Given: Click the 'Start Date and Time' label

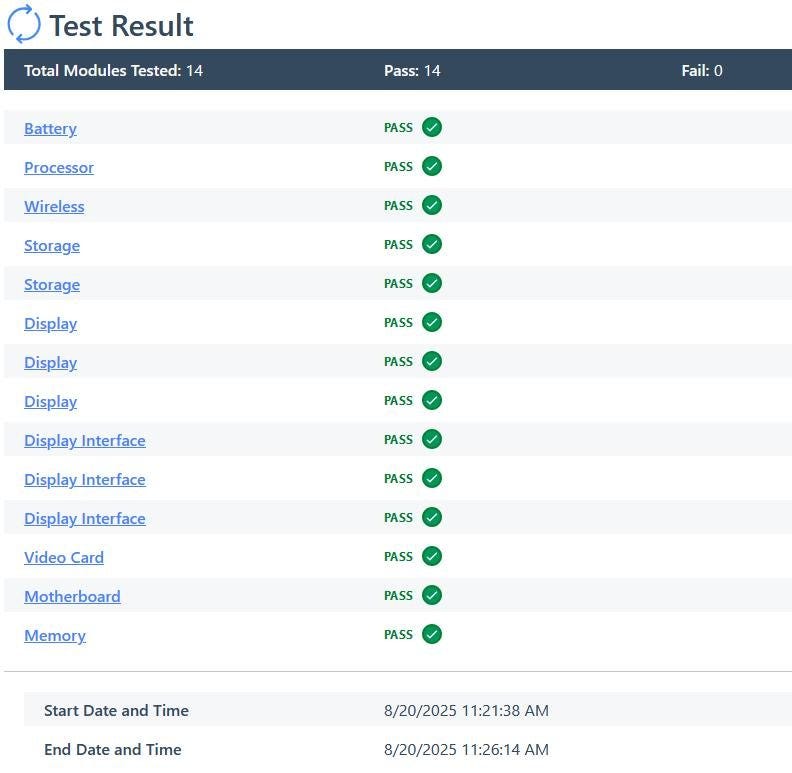Looking at the screenshot, I should point(116,710).
